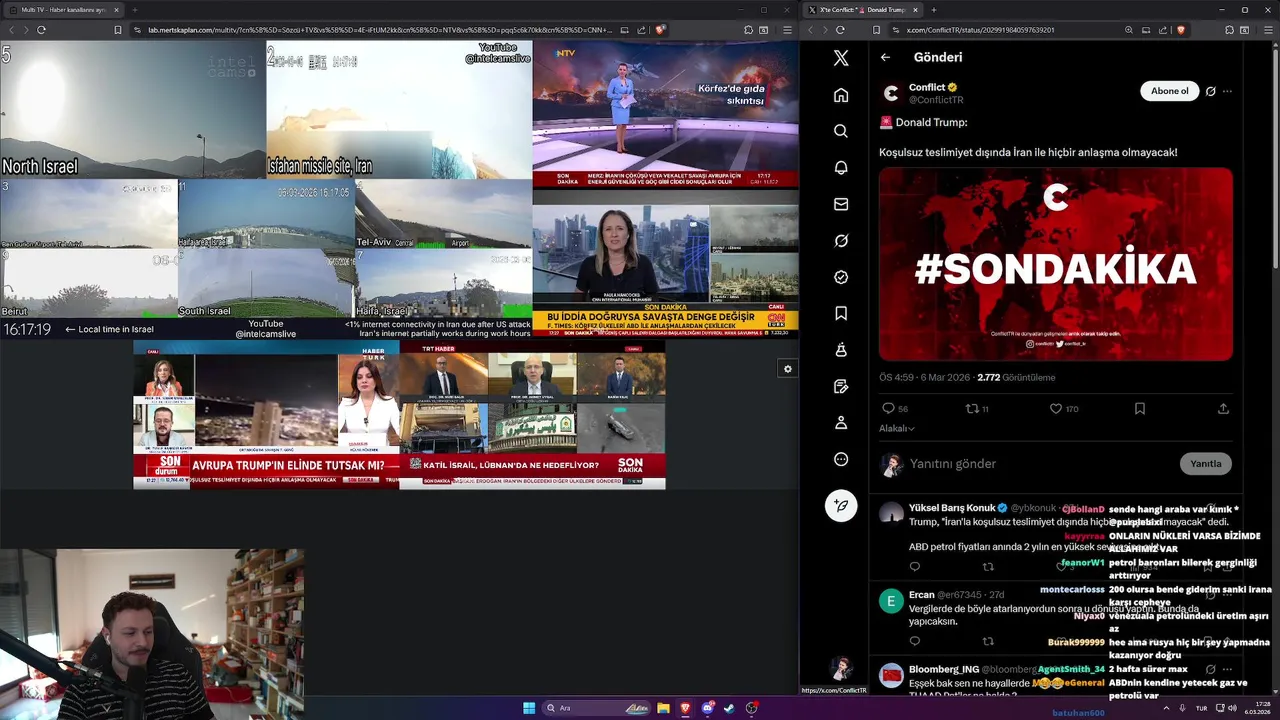This screenshot has width=1280, height=720.
Task: Click the Conflict profile avatar
Action: 890,94
